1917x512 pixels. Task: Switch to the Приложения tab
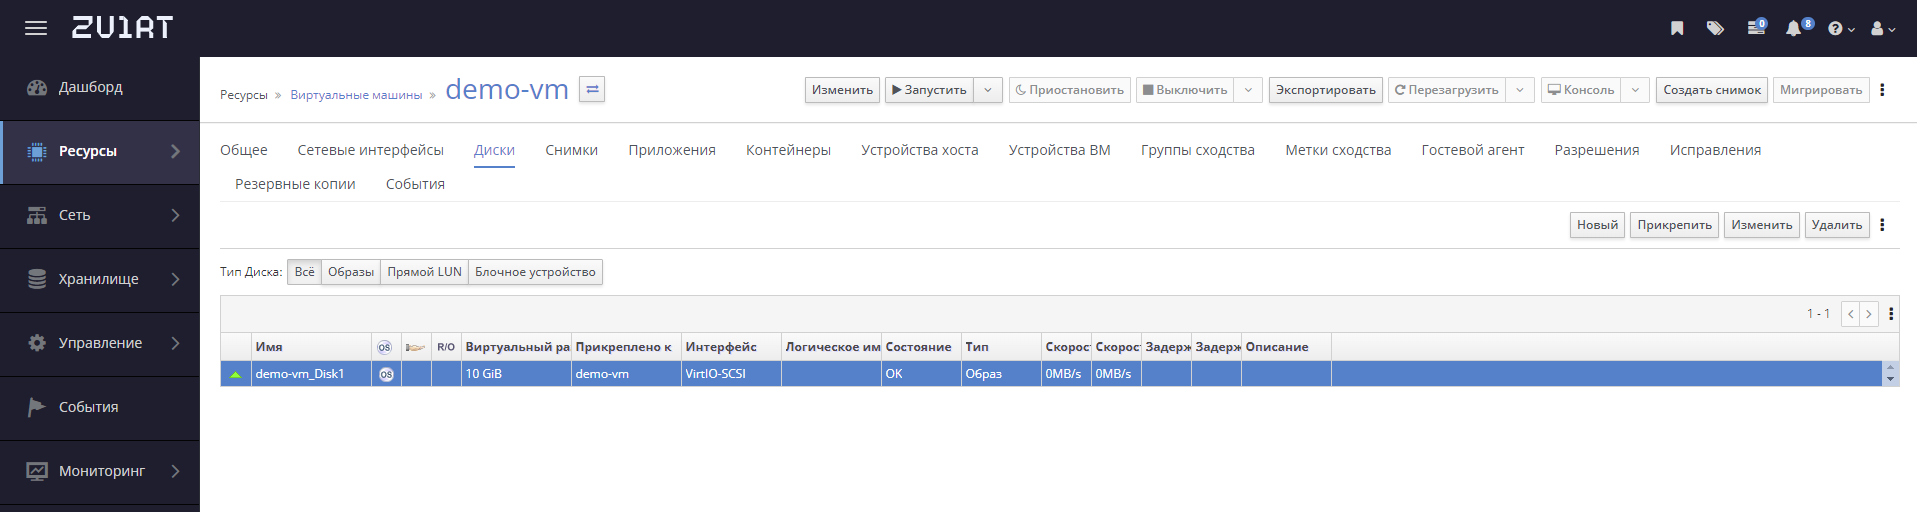coord(672,150)
